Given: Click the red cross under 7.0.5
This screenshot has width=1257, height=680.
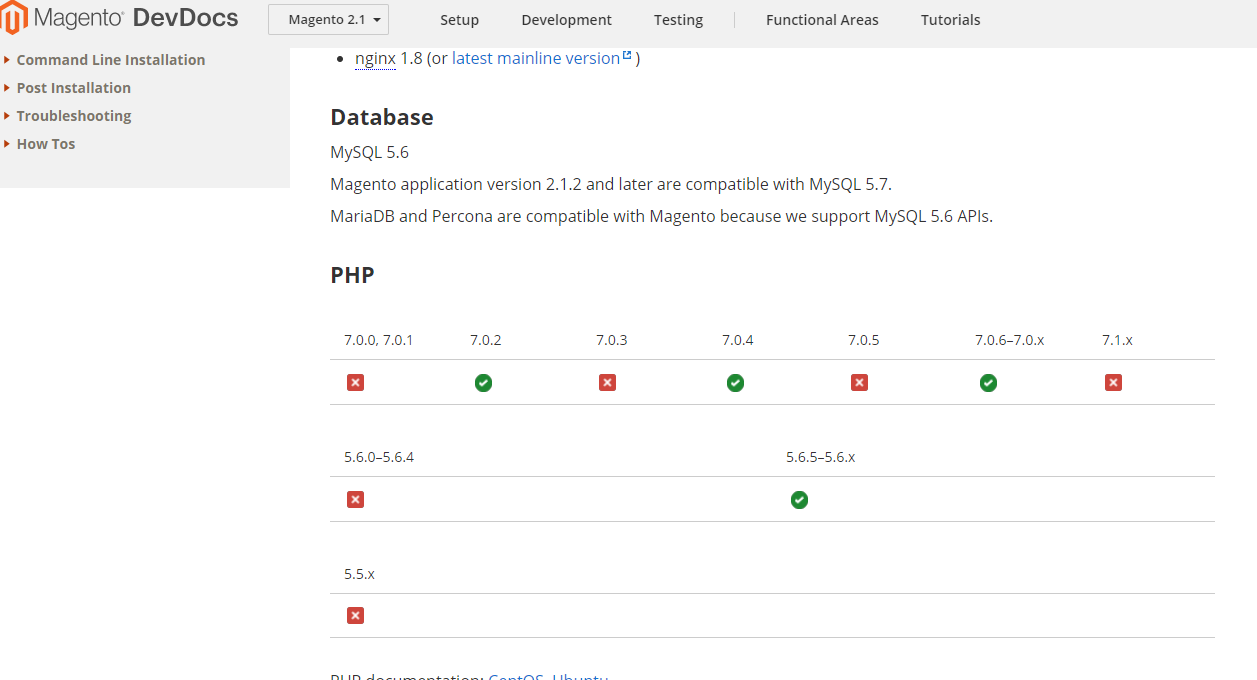Looking at the screenshot, I should click(x=859, y=382).
